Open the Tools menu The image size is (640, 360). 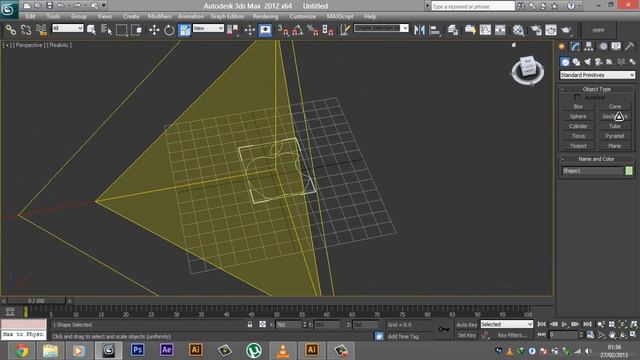click(x=53, y=16)
